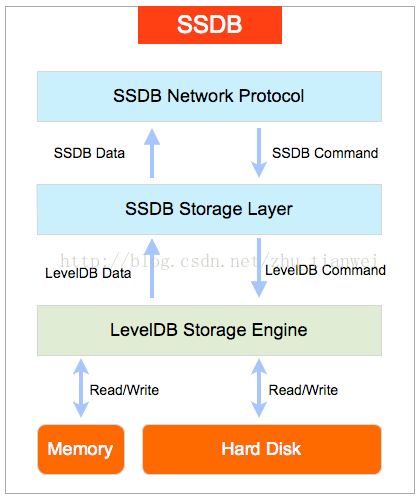Click the double arrow above Memory
Image resolution: width=420 pixels, height=500 pixels.
[81, 388]
